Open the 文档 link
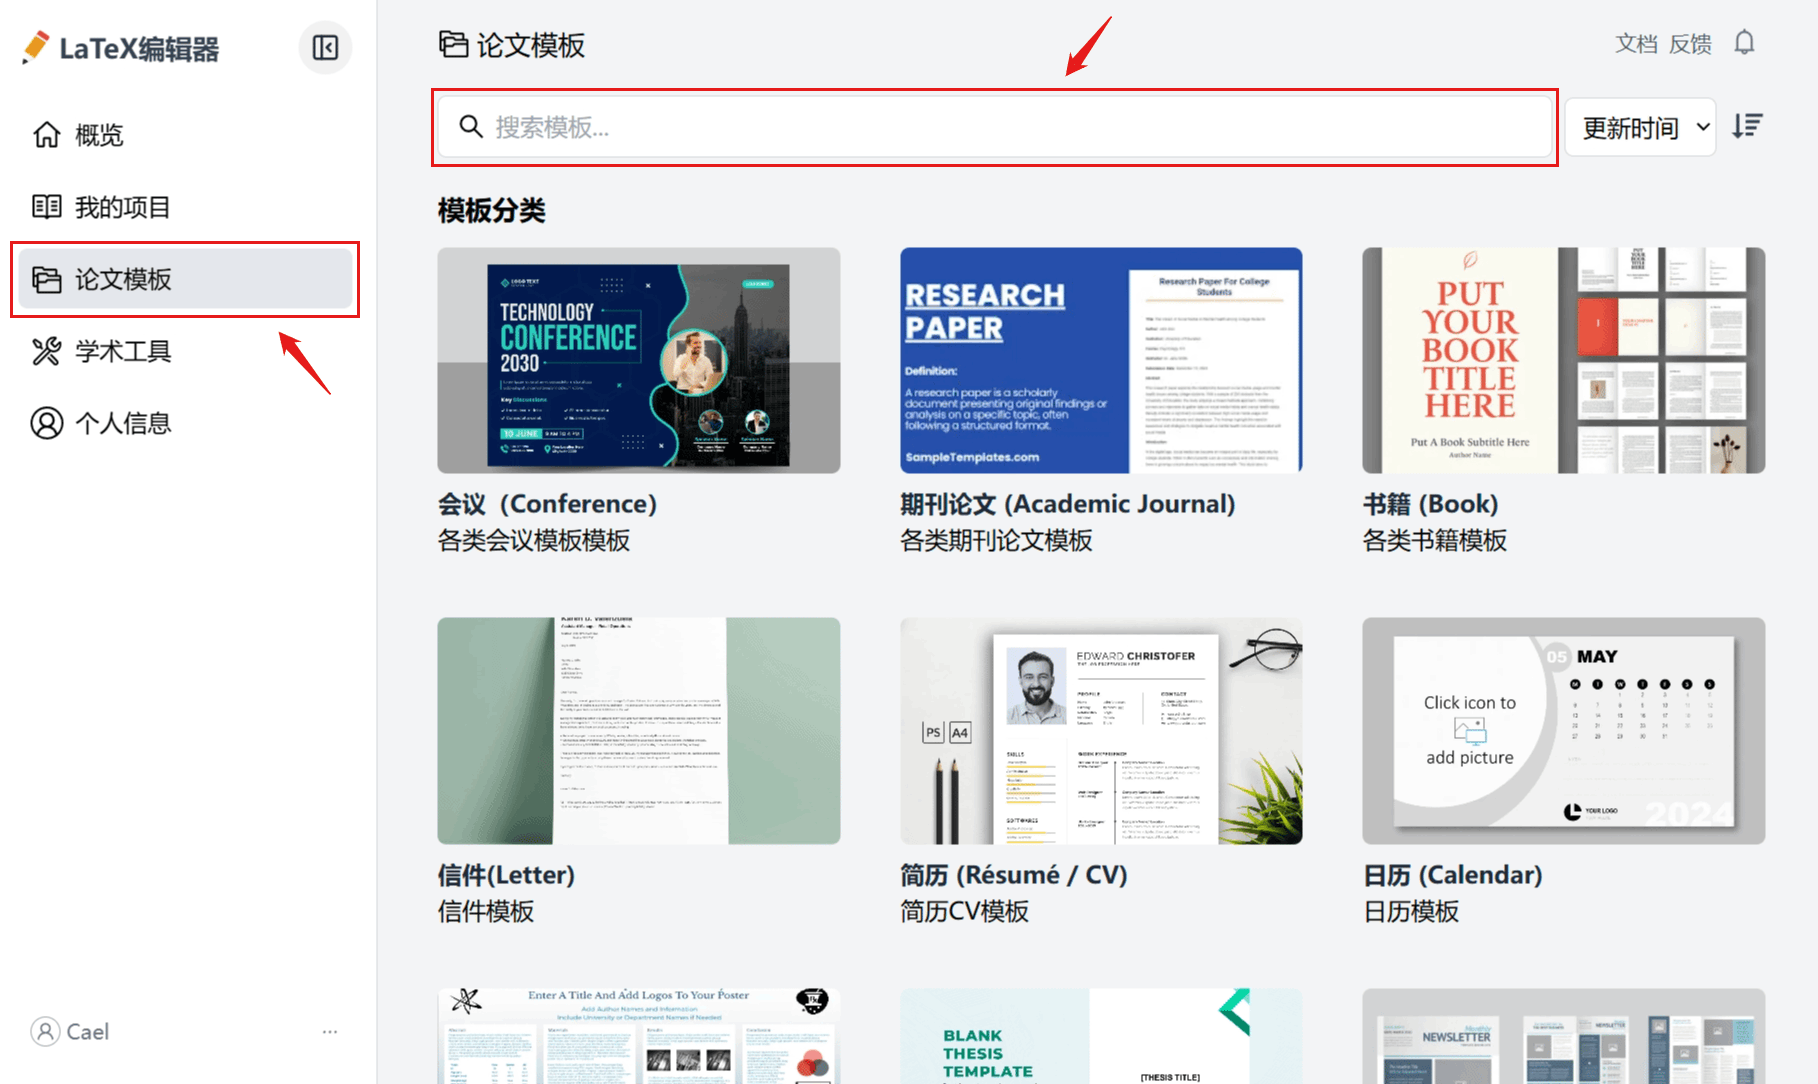Image resolution: width=1818 pixels, height=1084 pixels. click(x=1636, y=44)
